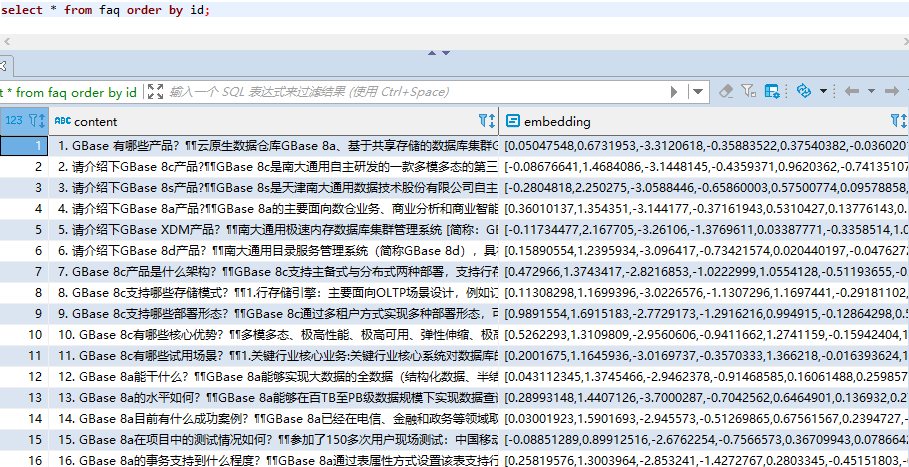Click embedding cell starting with [0.472966
This screenshot has width=909, height=467.
[x=704, y=272]
